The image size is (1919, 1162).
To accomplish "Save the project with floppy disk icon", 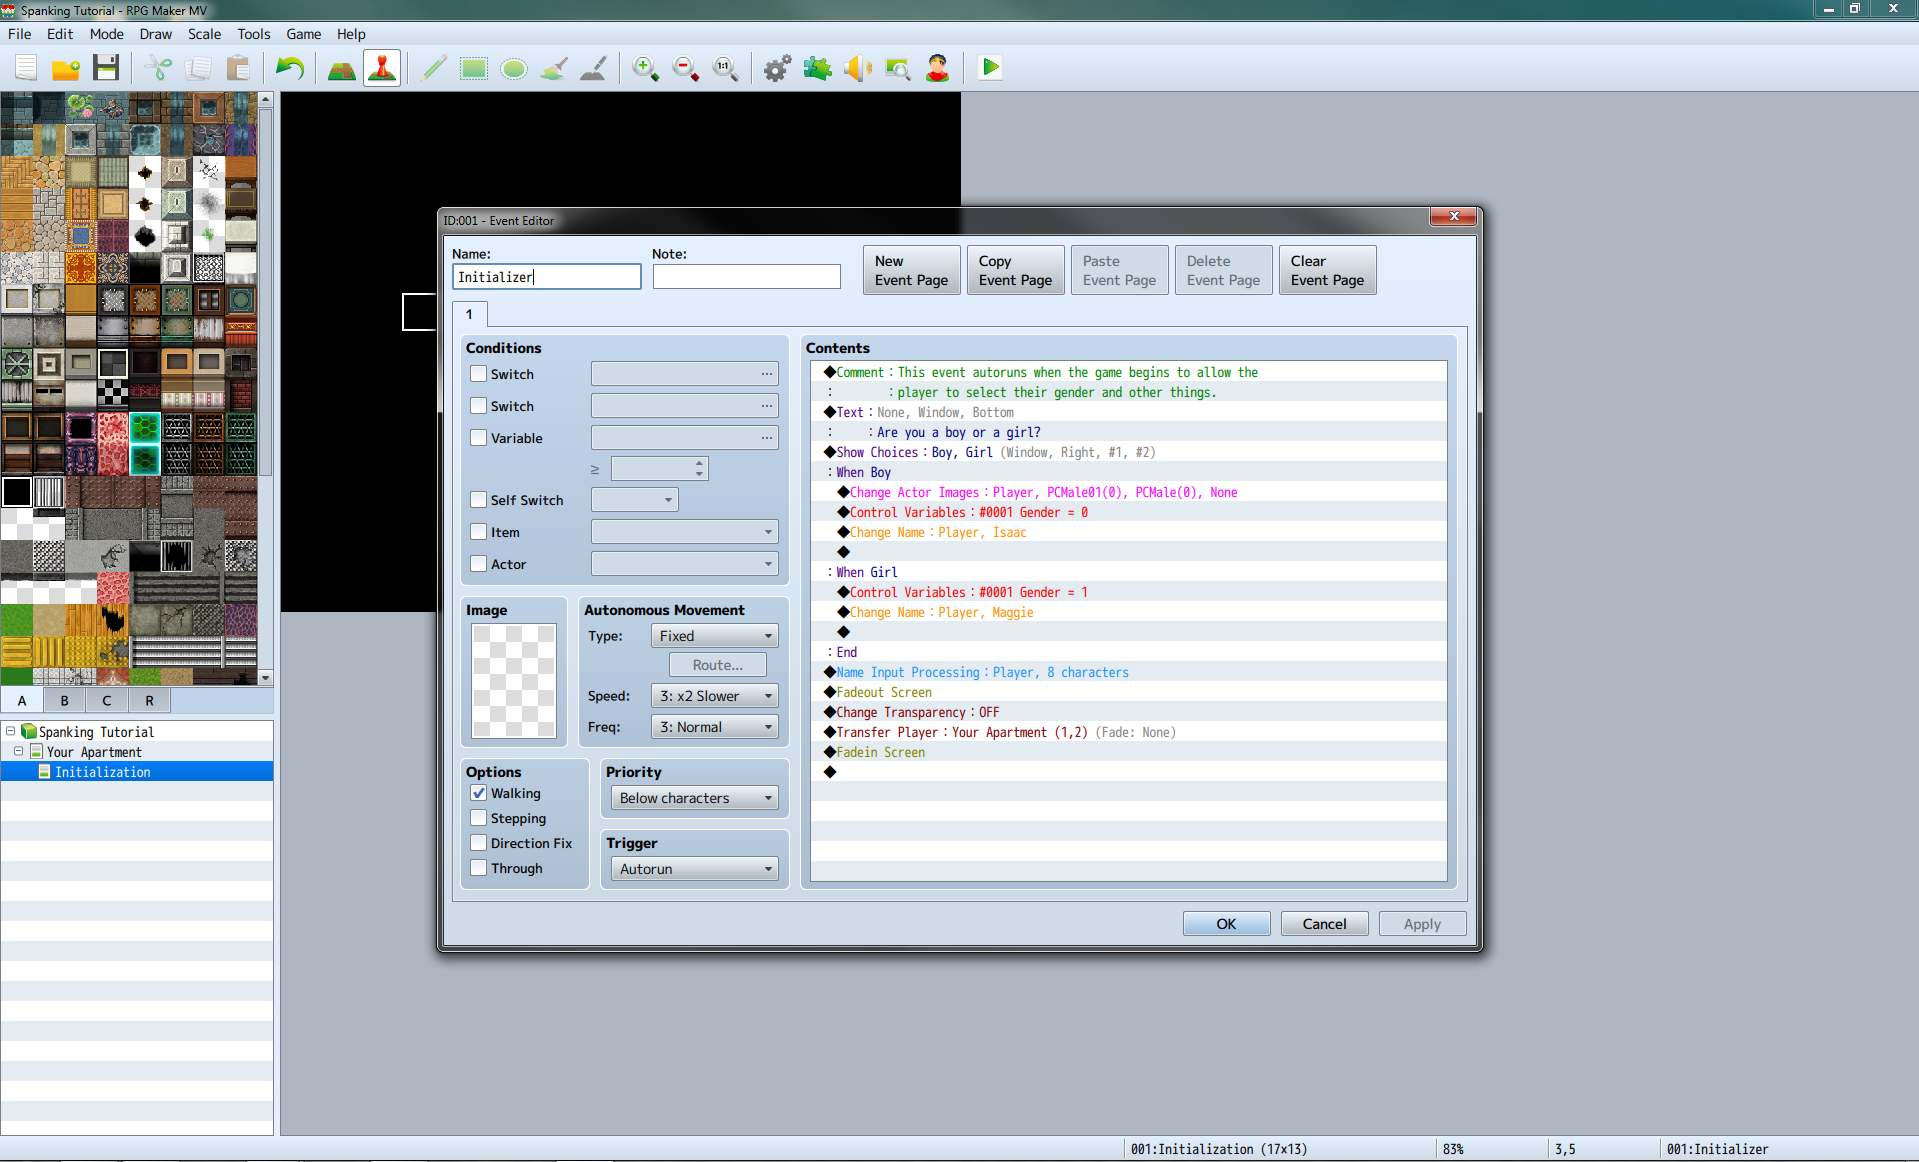I will tap(106, 68).
